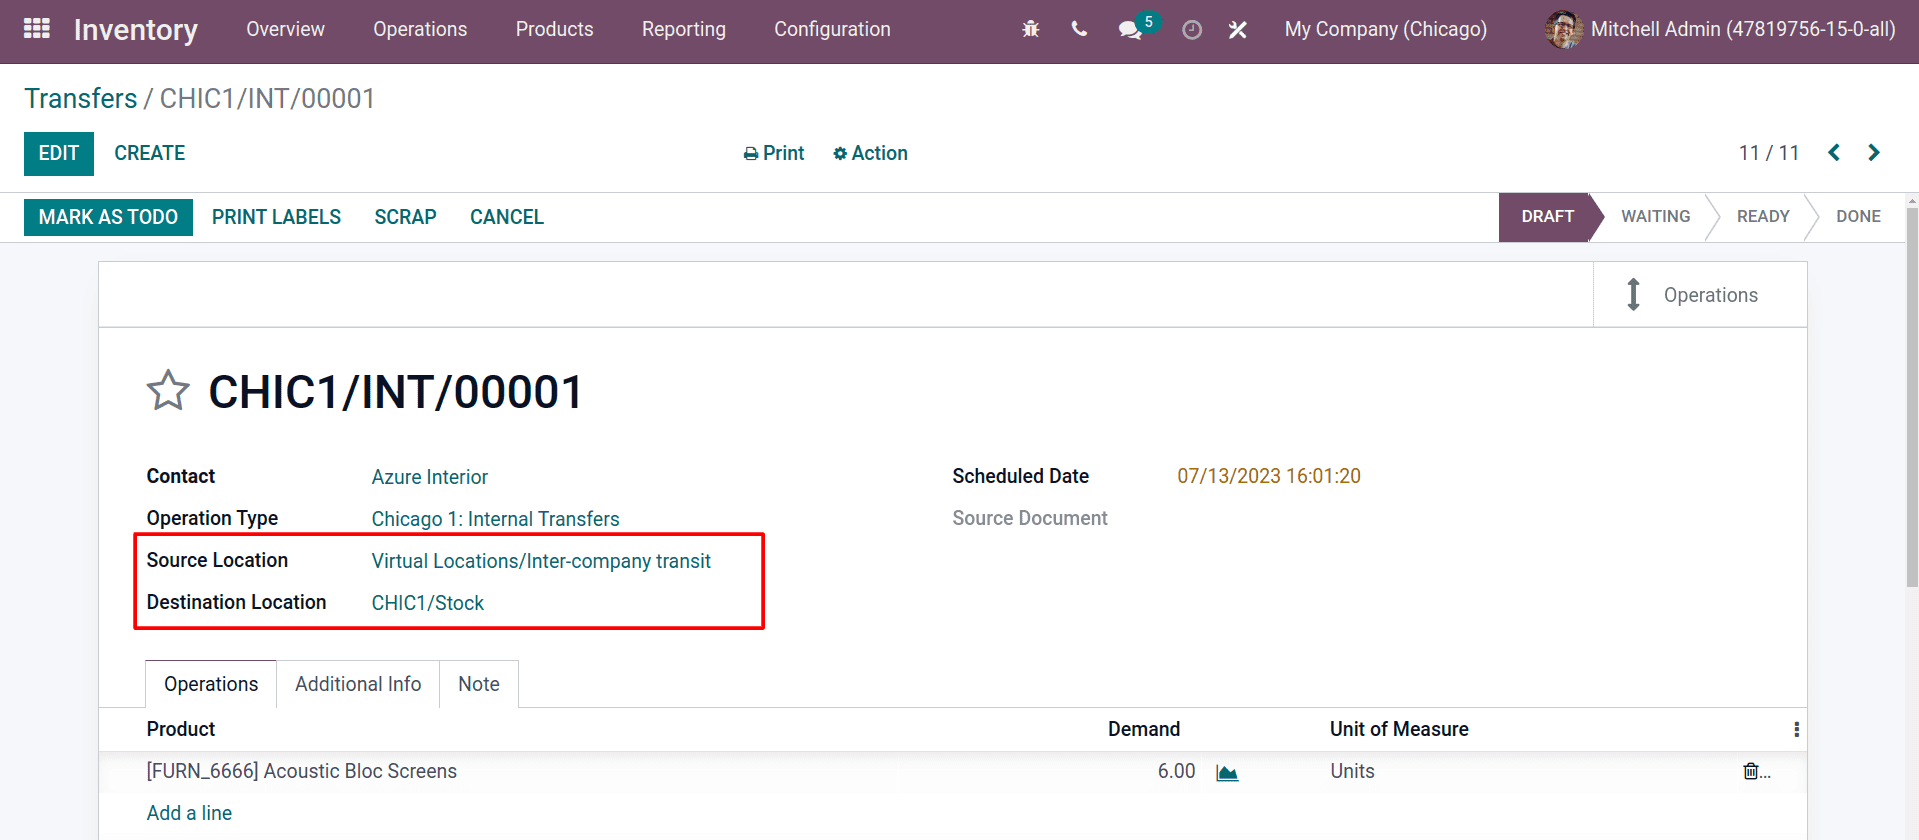
Task: Sort by Product column header
Action: pos(181,729)
